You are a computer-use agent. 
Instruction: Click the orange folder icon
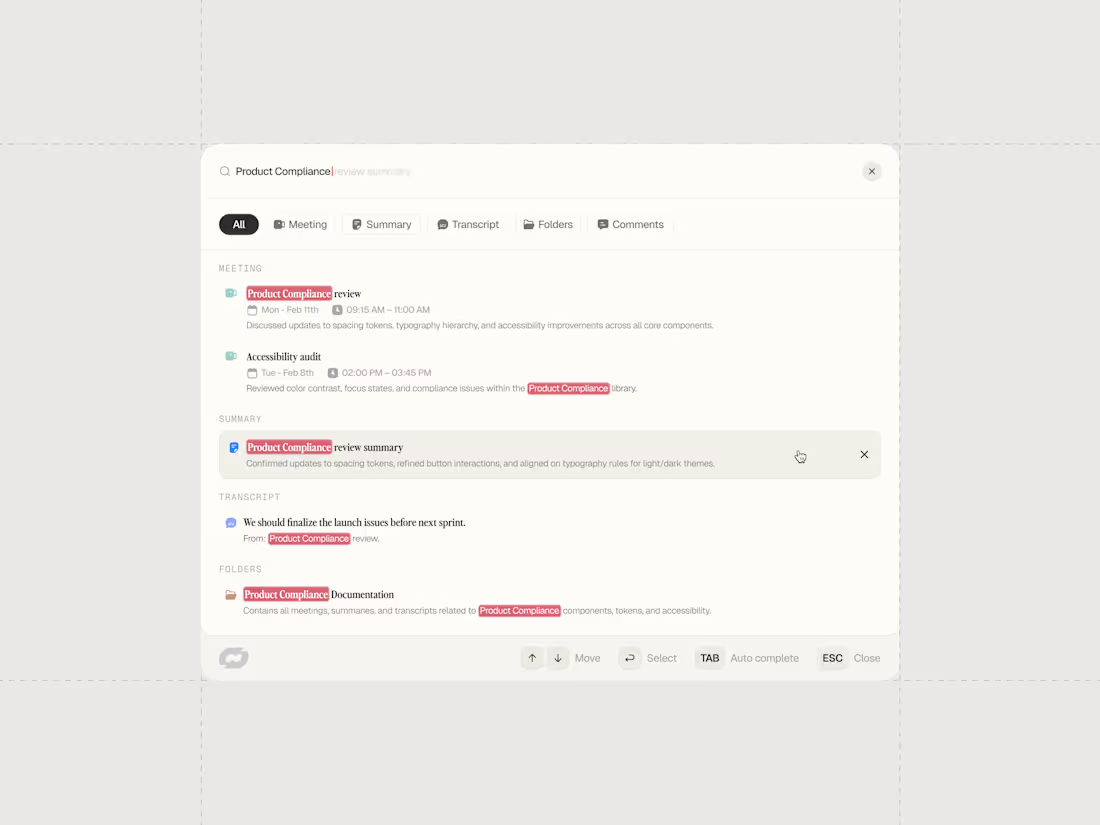click(x=231, y=595)
